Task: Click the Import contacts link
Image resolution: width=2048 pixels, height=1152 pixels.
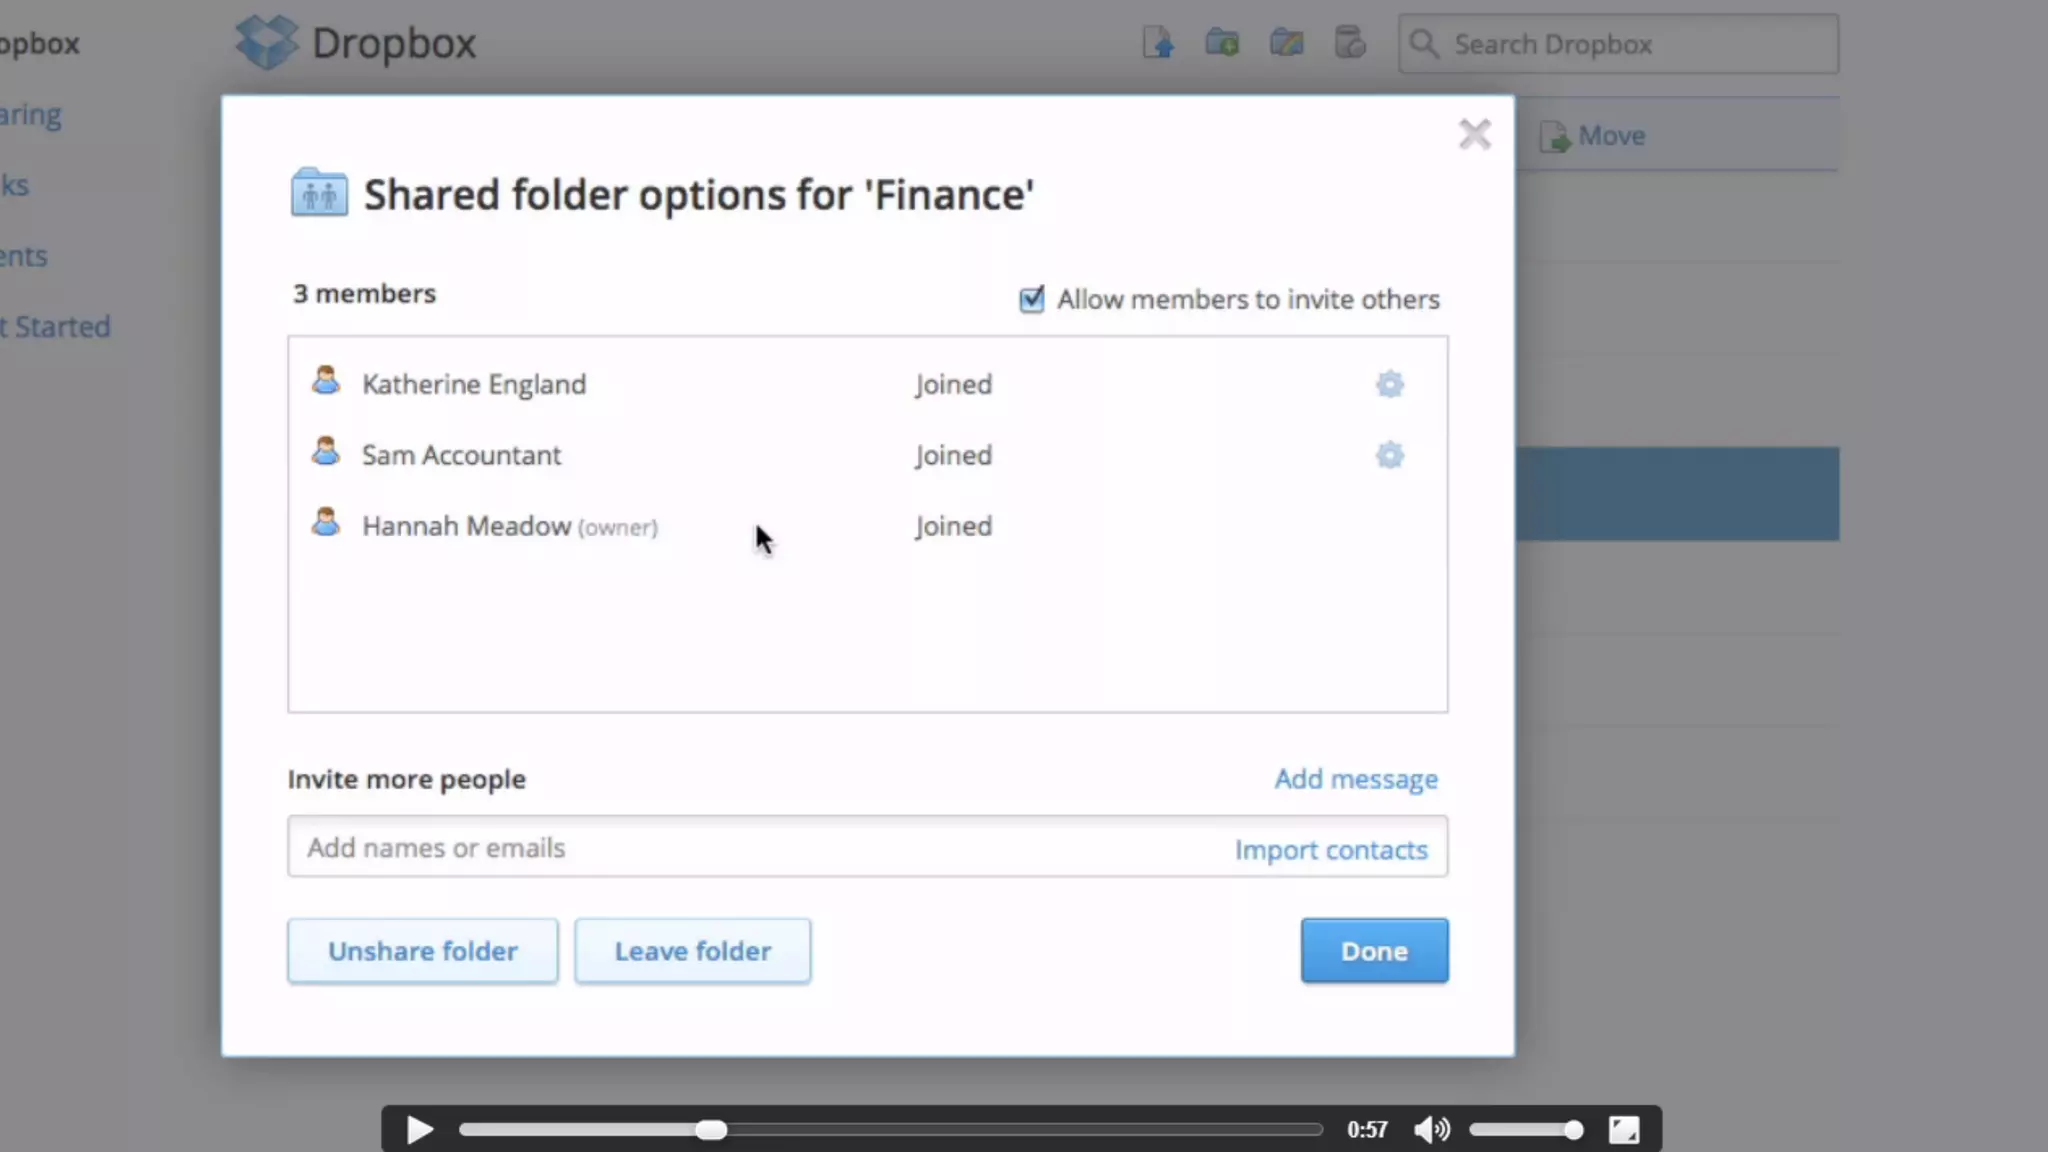Action: pos(1330,850)
